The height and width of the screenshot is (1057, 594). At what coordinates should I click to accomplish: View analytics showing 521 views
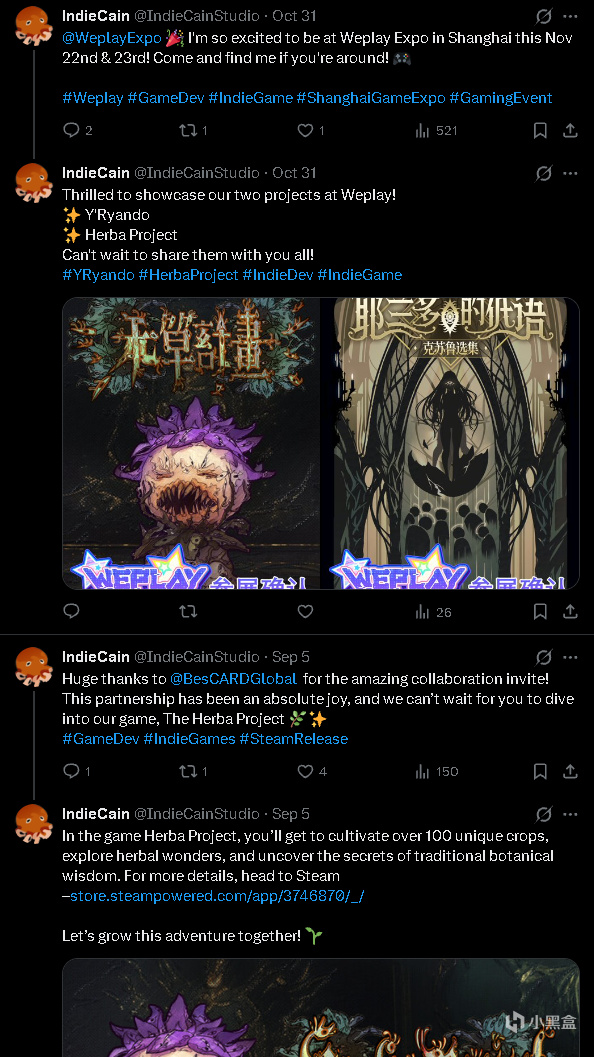click(436, 130)
